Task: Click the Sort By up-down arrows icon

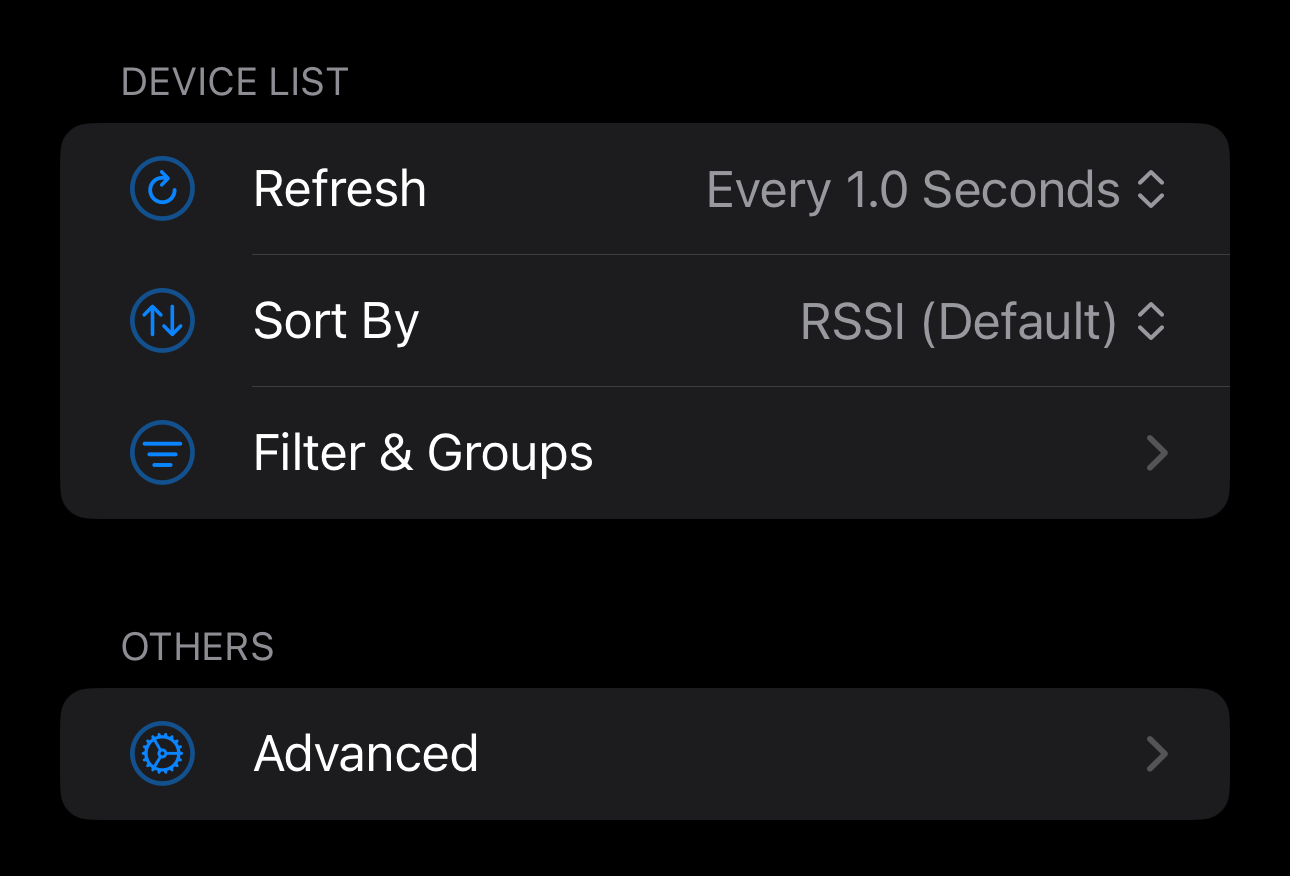Action: pos(162,321)
